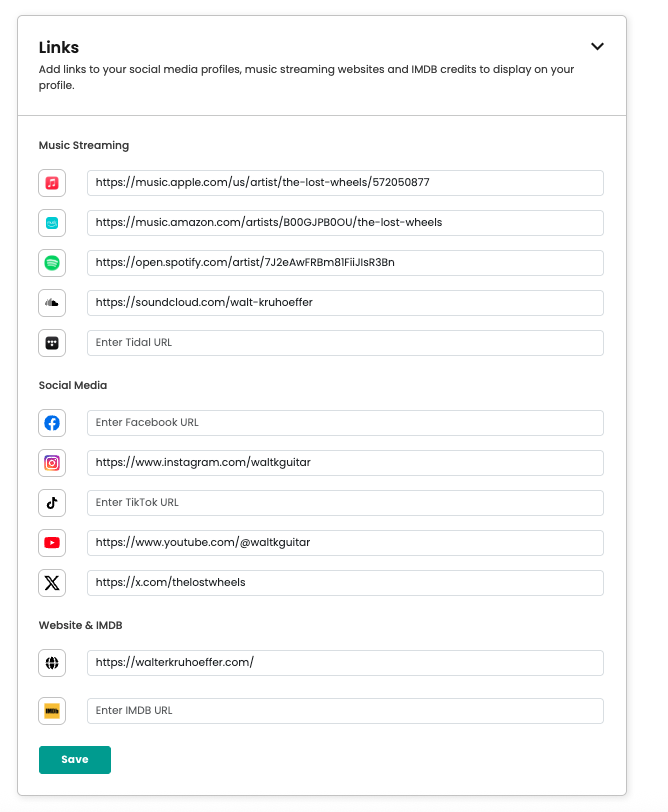The height and width of the screenshot is (812, 668).
Task: Click the personal website URL field
Action: pyautogui.click(x=345, y=663)
